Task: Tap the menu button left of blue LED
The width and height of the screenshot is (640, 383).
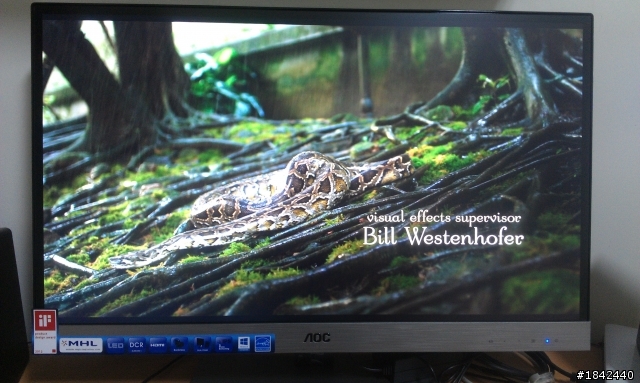Action: [533, 341]
